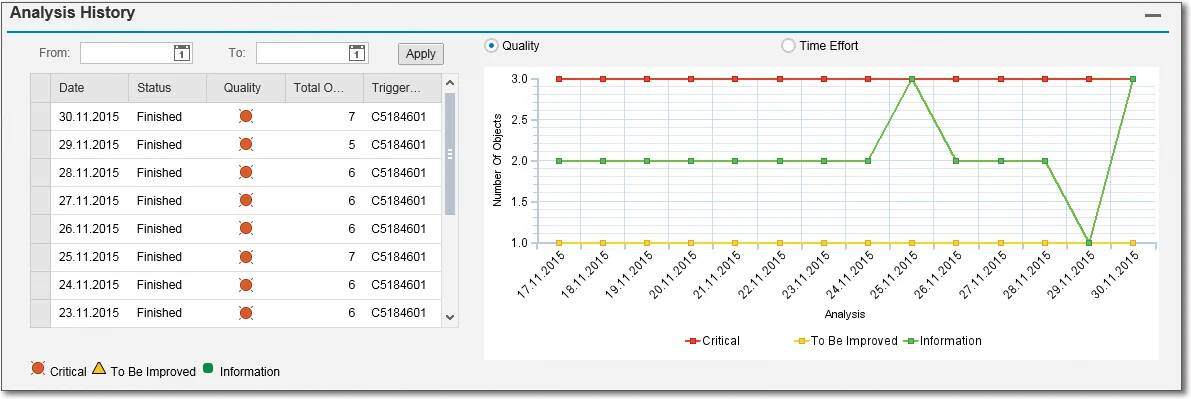Click into the To date field

point(302,53)
